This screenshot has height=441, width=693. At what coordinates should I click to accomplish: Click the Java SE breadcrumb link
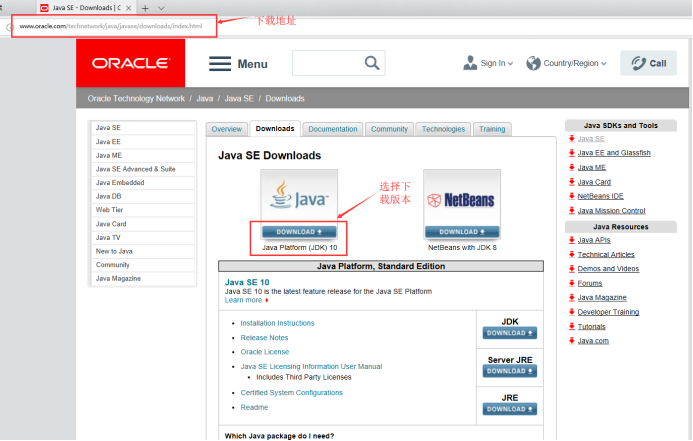[239, 99]
